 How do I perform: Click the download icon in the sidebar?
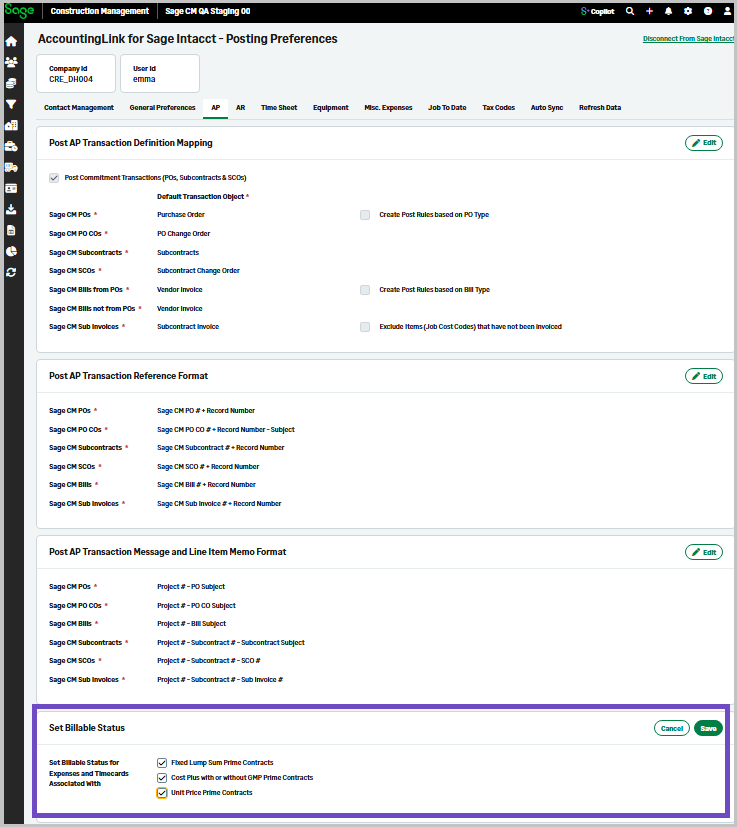[11, 209]
